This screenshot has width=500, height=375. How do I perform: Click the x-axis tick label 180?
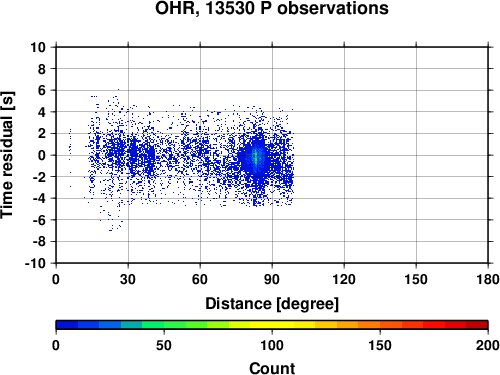(488, 279)
